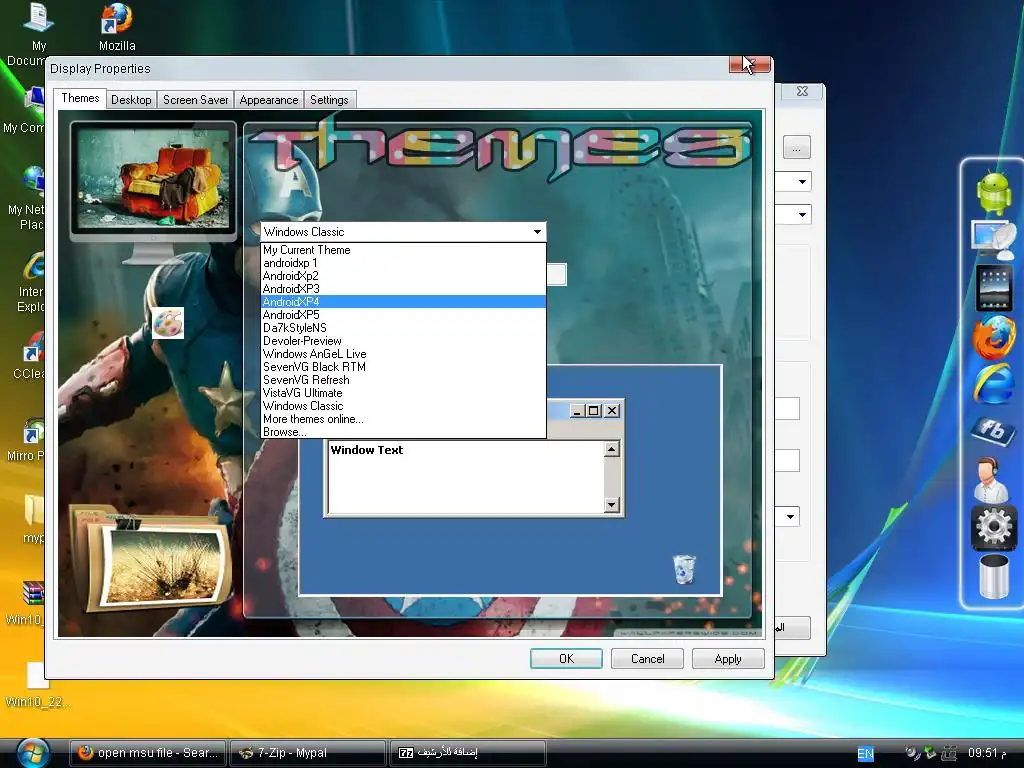Open the lowest dropdown arrow in the background window
Viewport: 1024px width, 768px height.
tap(790, 517)
